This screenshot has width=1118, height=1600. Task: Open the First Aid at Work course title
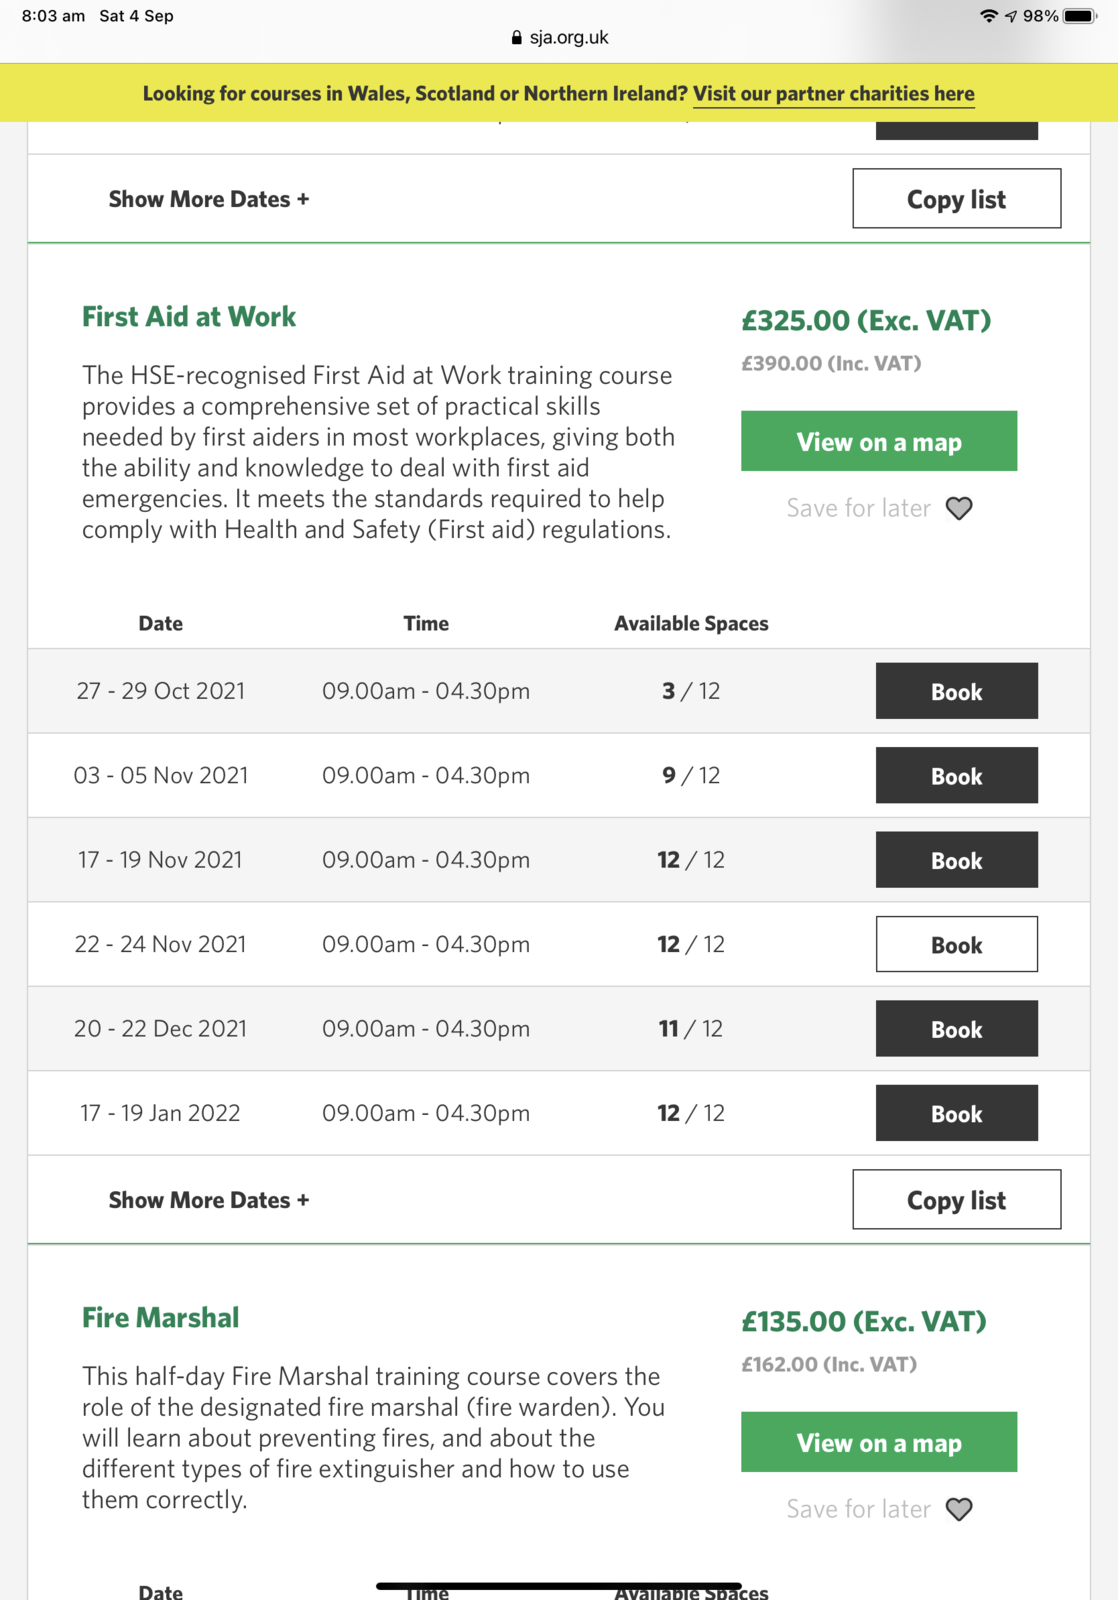tap(189, 317)
